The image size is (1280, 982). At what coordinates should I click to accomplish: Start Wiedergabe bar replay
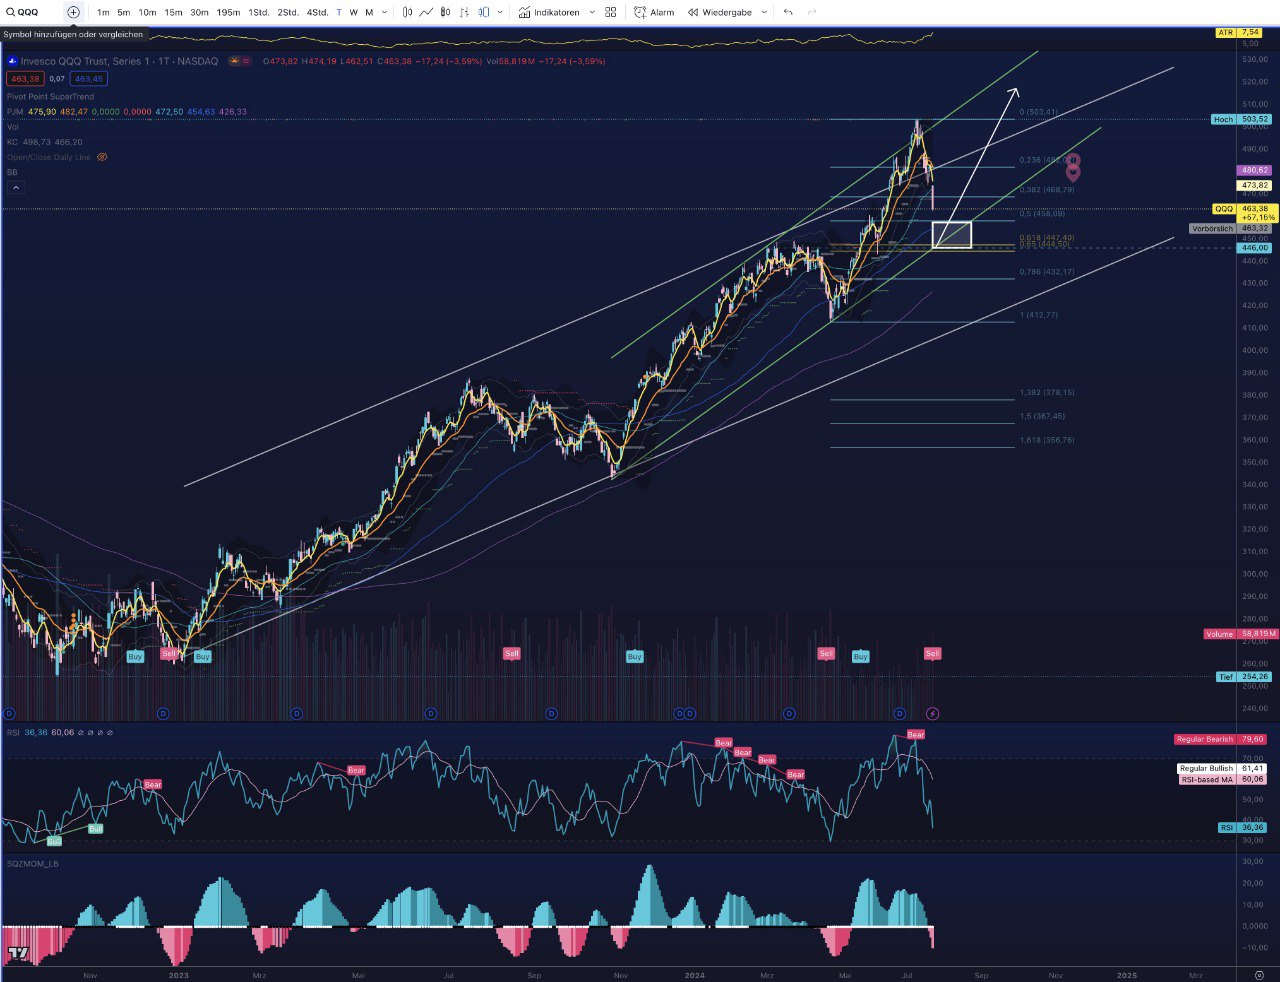tap(720, 12)
